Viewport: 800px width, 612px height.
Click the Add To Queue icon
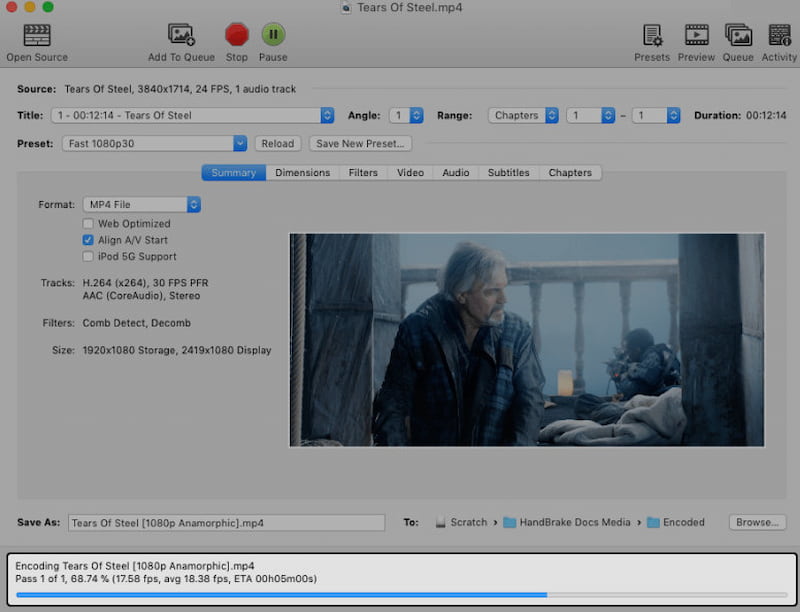pyautogui.click(x=181, y=35)
